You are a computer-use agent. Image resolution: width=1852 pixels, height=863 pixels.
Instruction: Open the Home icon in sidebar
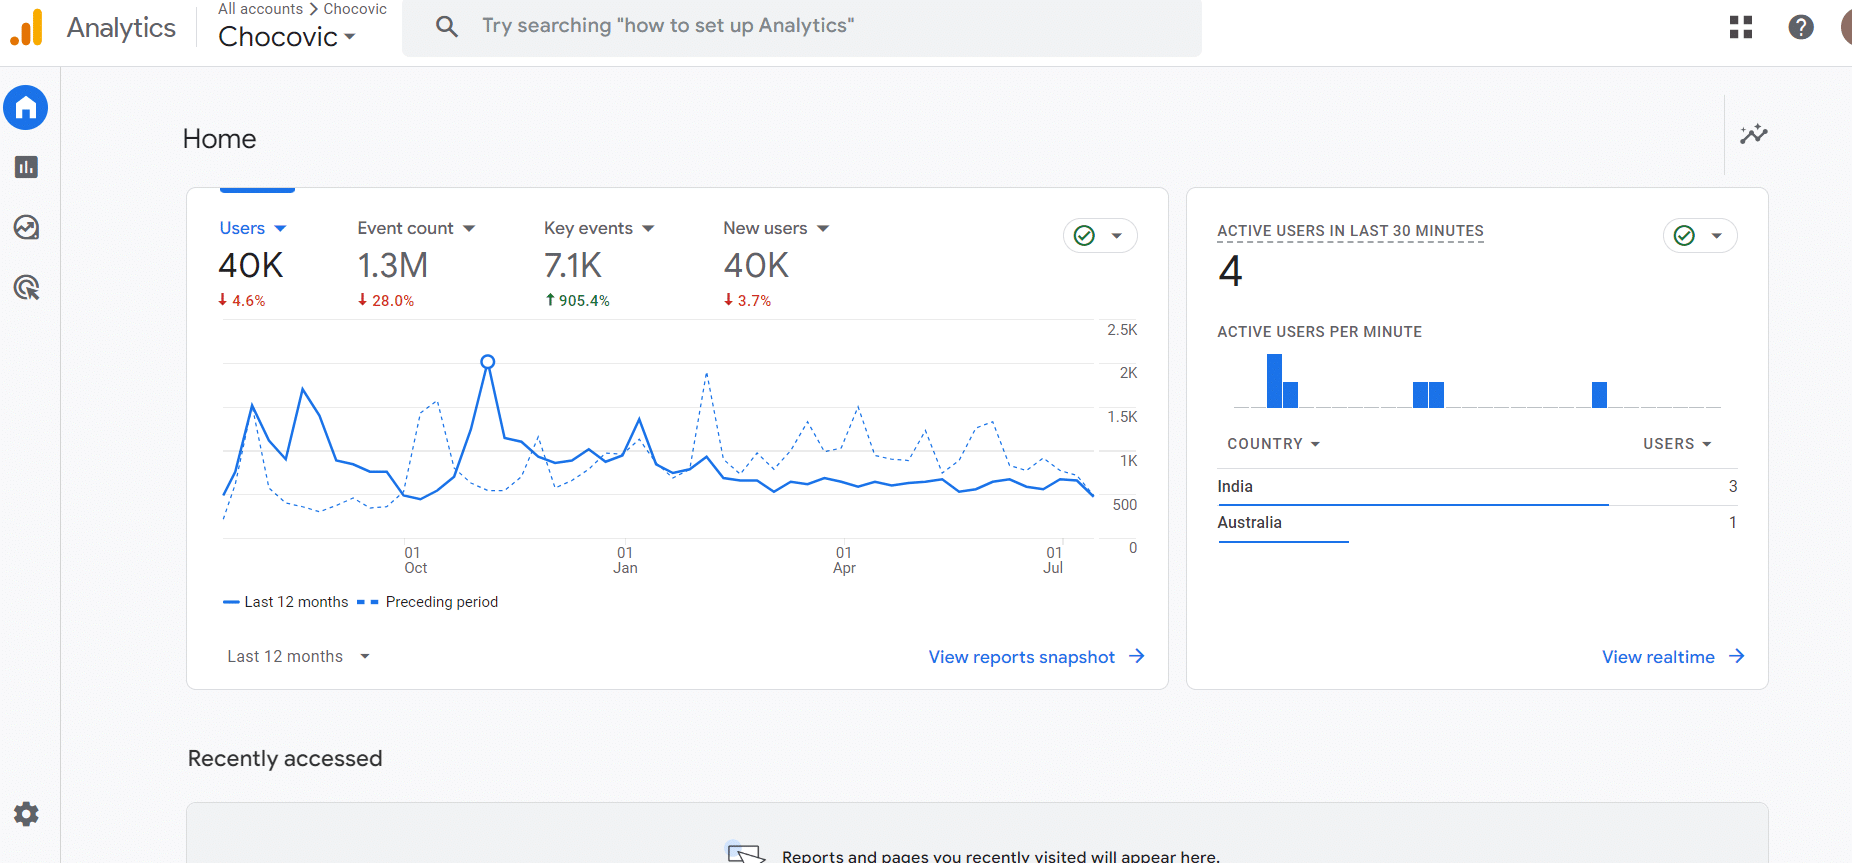tap(26, 108)
